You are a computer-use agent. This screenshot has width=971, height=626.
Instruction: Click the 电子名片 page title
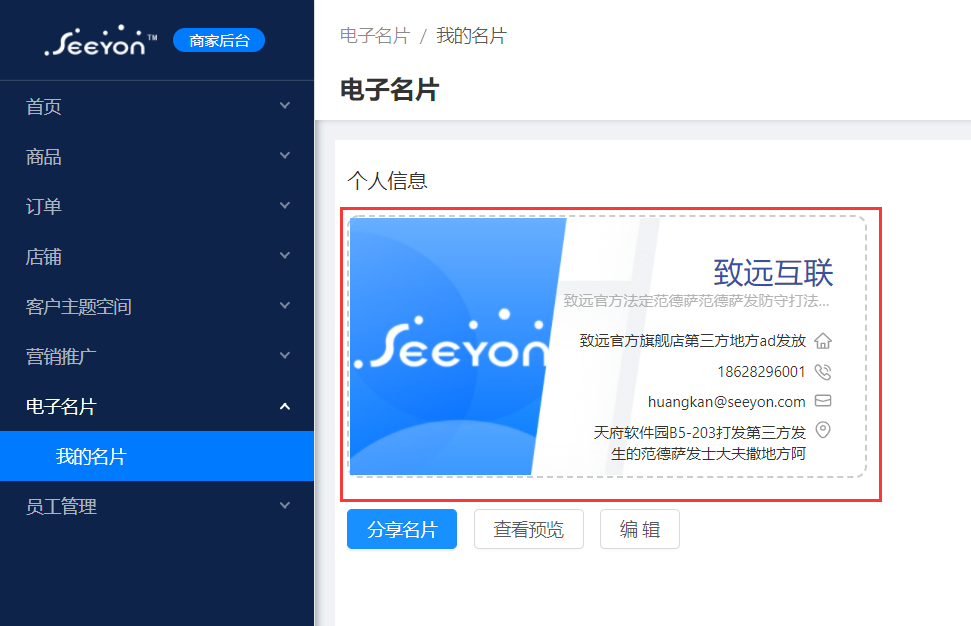[x=390, y=90]
